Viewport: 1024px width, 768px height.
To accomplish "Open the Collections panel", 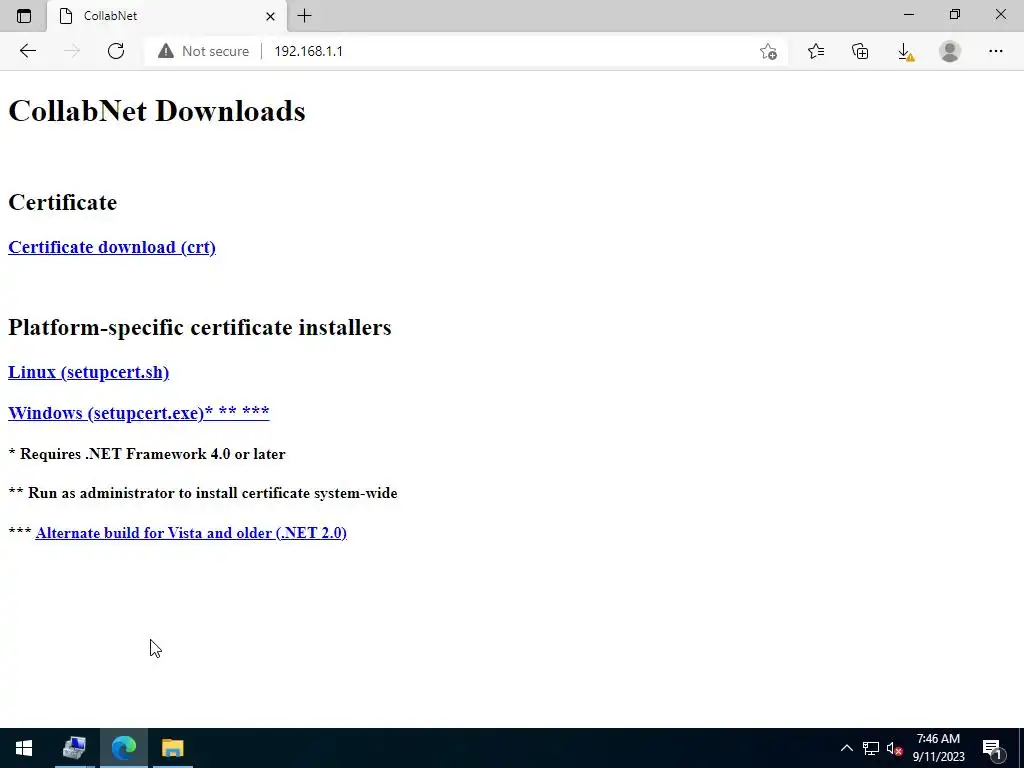I will pos(860,51).
